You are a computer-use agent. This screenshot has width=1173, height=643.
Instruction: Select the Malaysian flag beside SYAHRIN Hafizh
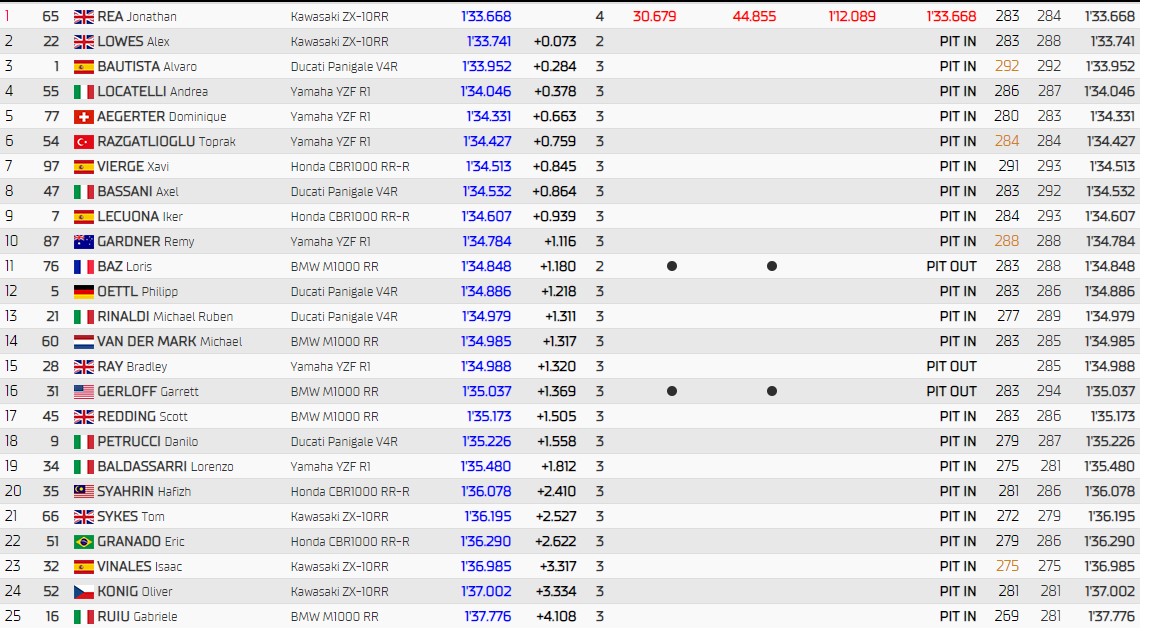click(84, 491)
